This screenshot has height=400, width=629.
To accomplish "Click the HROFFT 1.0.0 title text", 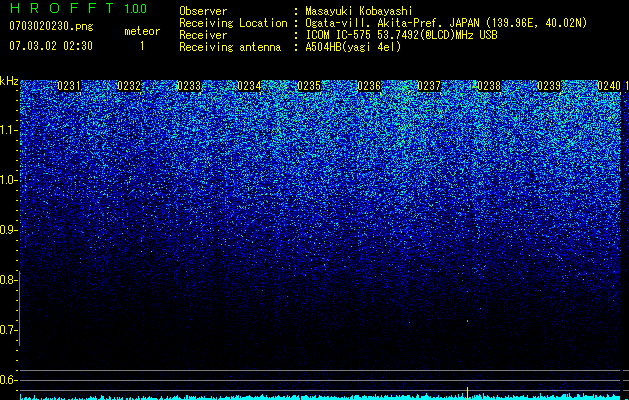I will click(x=78, y=8).
